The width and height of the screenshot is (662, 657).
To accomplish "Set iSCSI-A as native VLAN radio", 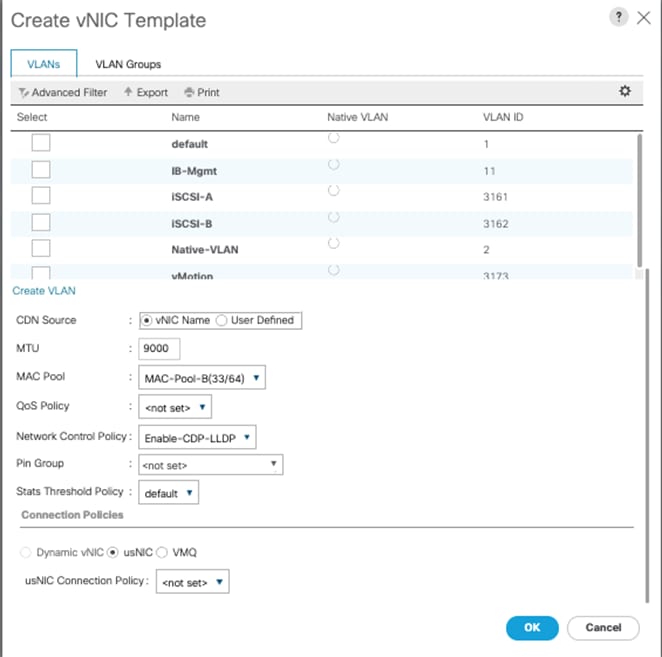I will point(334,190).
